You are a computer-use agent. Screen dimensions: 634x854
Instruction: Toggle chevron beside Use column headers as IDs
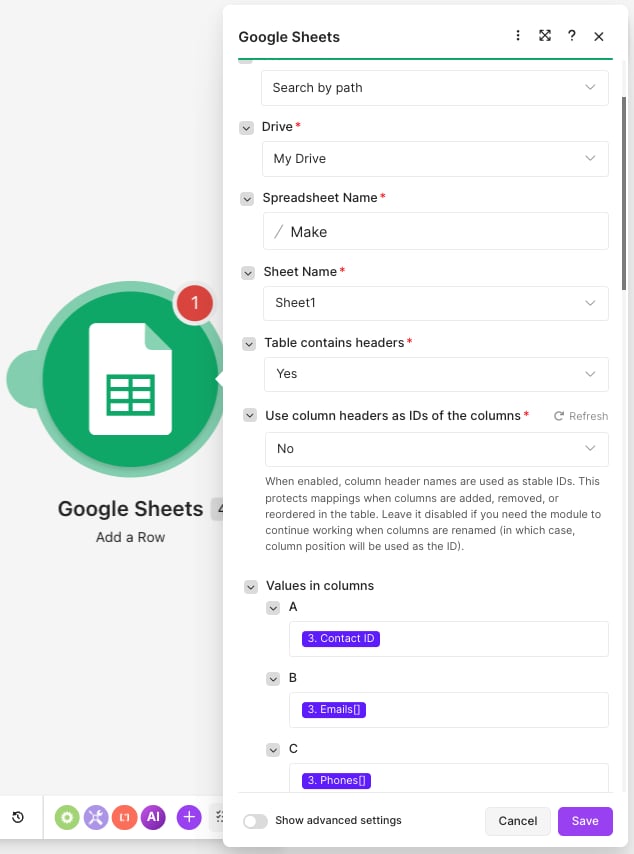pyautogui.click(x=249, y=416)
